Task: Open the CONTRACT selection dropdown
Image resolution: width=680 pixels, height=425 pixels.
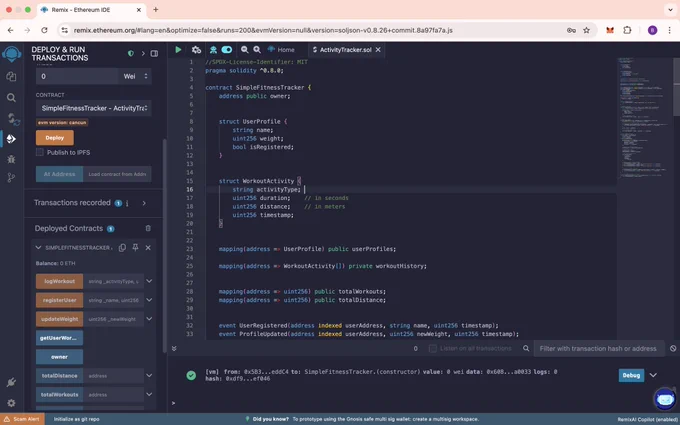Action: (94, 108)
